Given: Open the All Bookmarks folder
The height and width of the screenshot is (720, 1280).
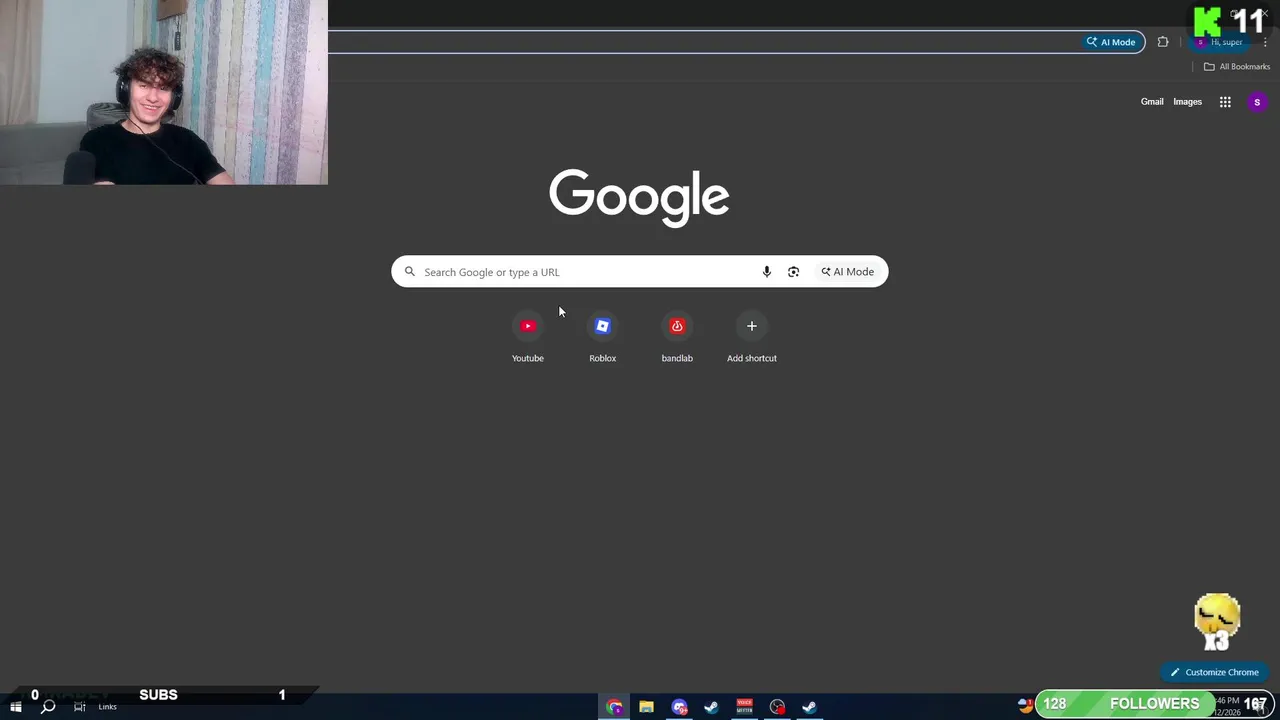Looking at the screenshot, I should (x=1237, y=67).
